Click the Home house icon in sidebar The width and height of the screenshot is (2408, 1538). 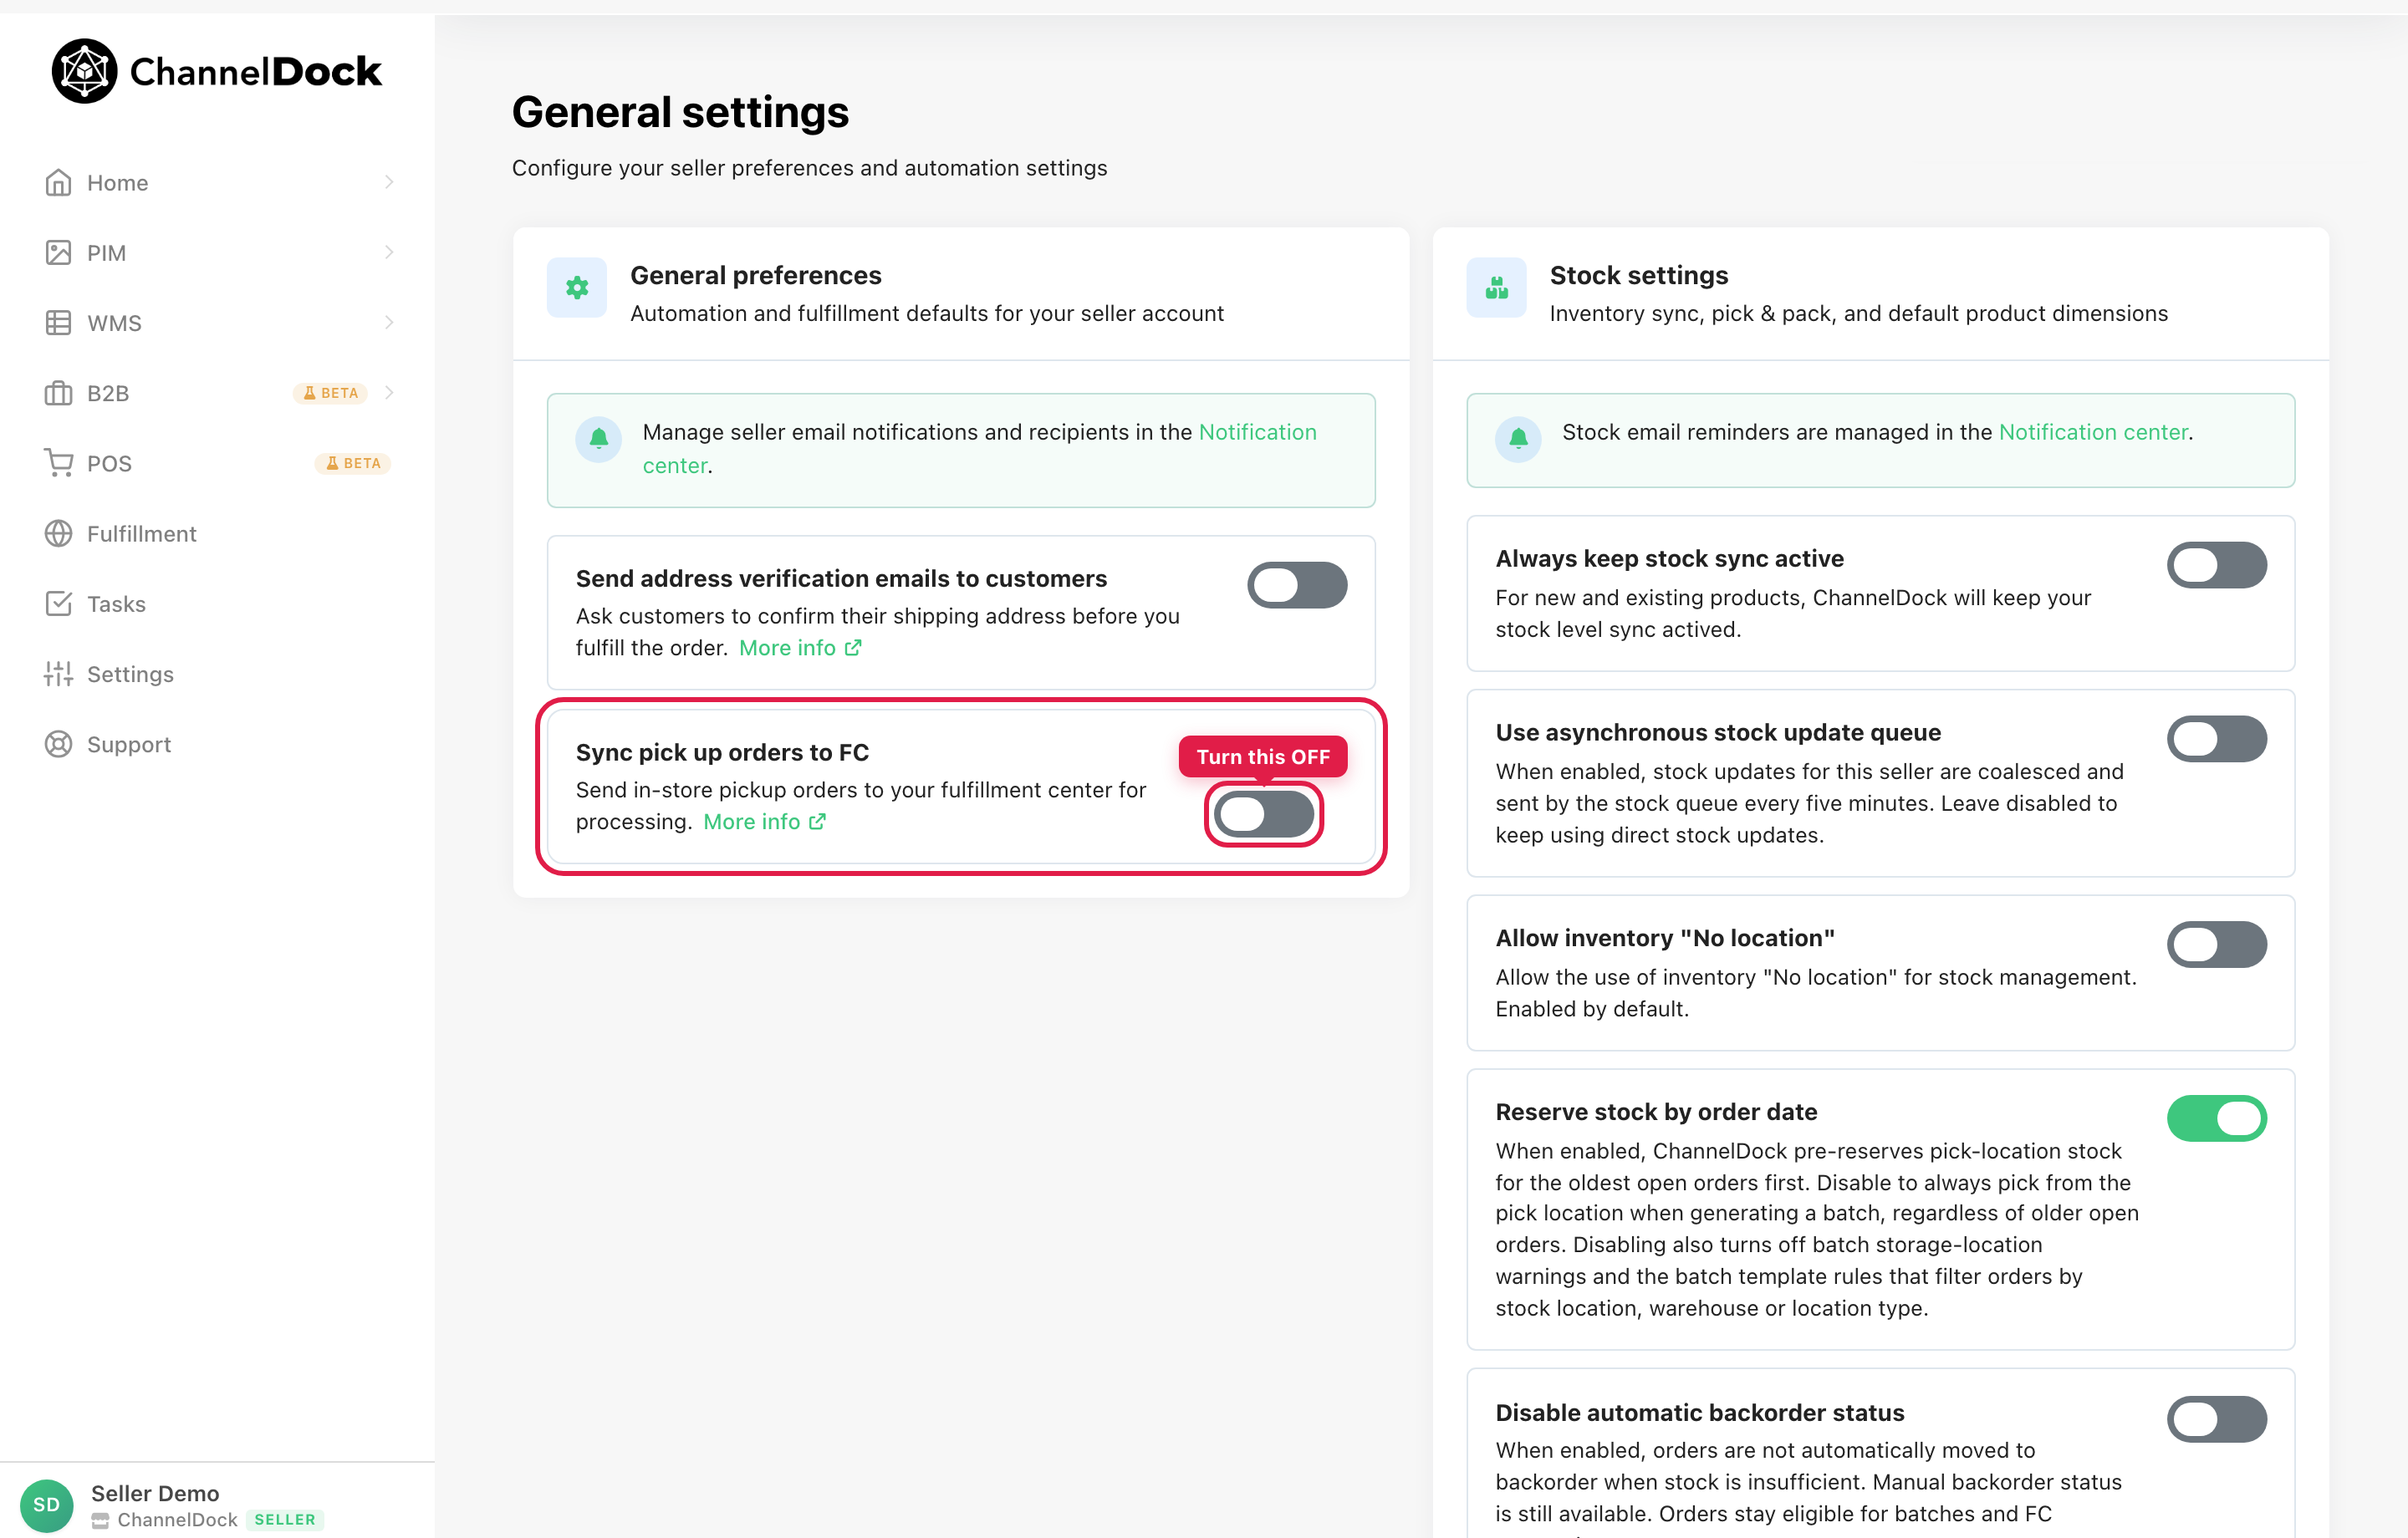[x=58, y=183]
